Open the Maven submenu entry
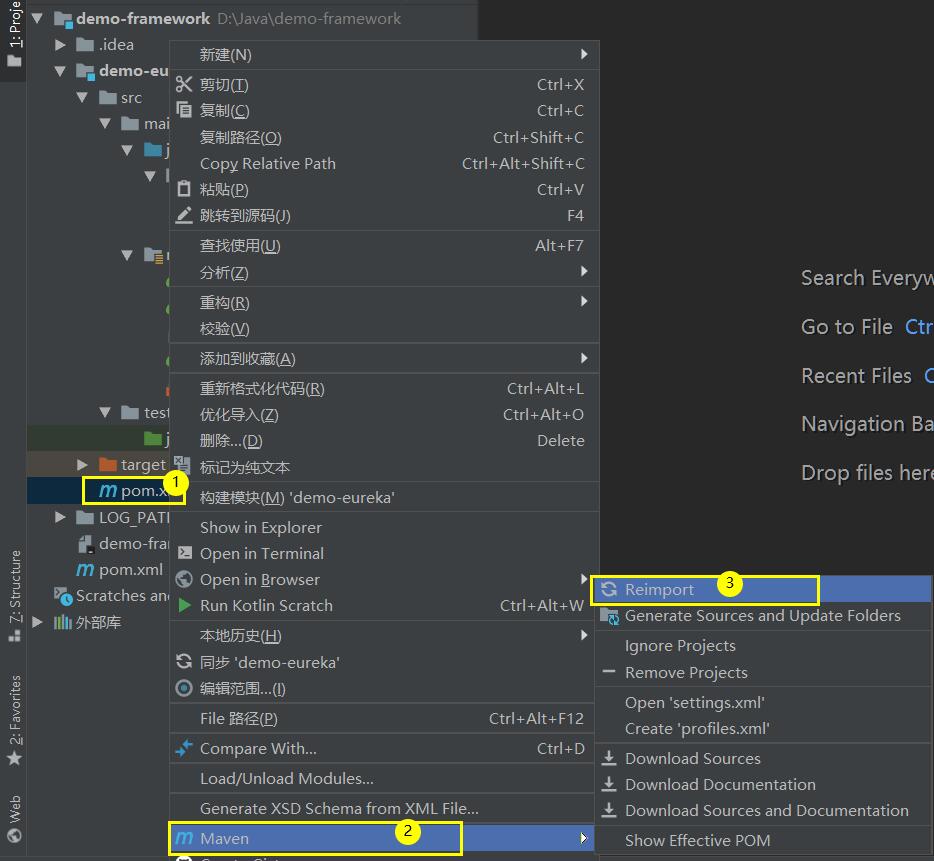Viewport: 934px width, 861px height. click(315, 838)
